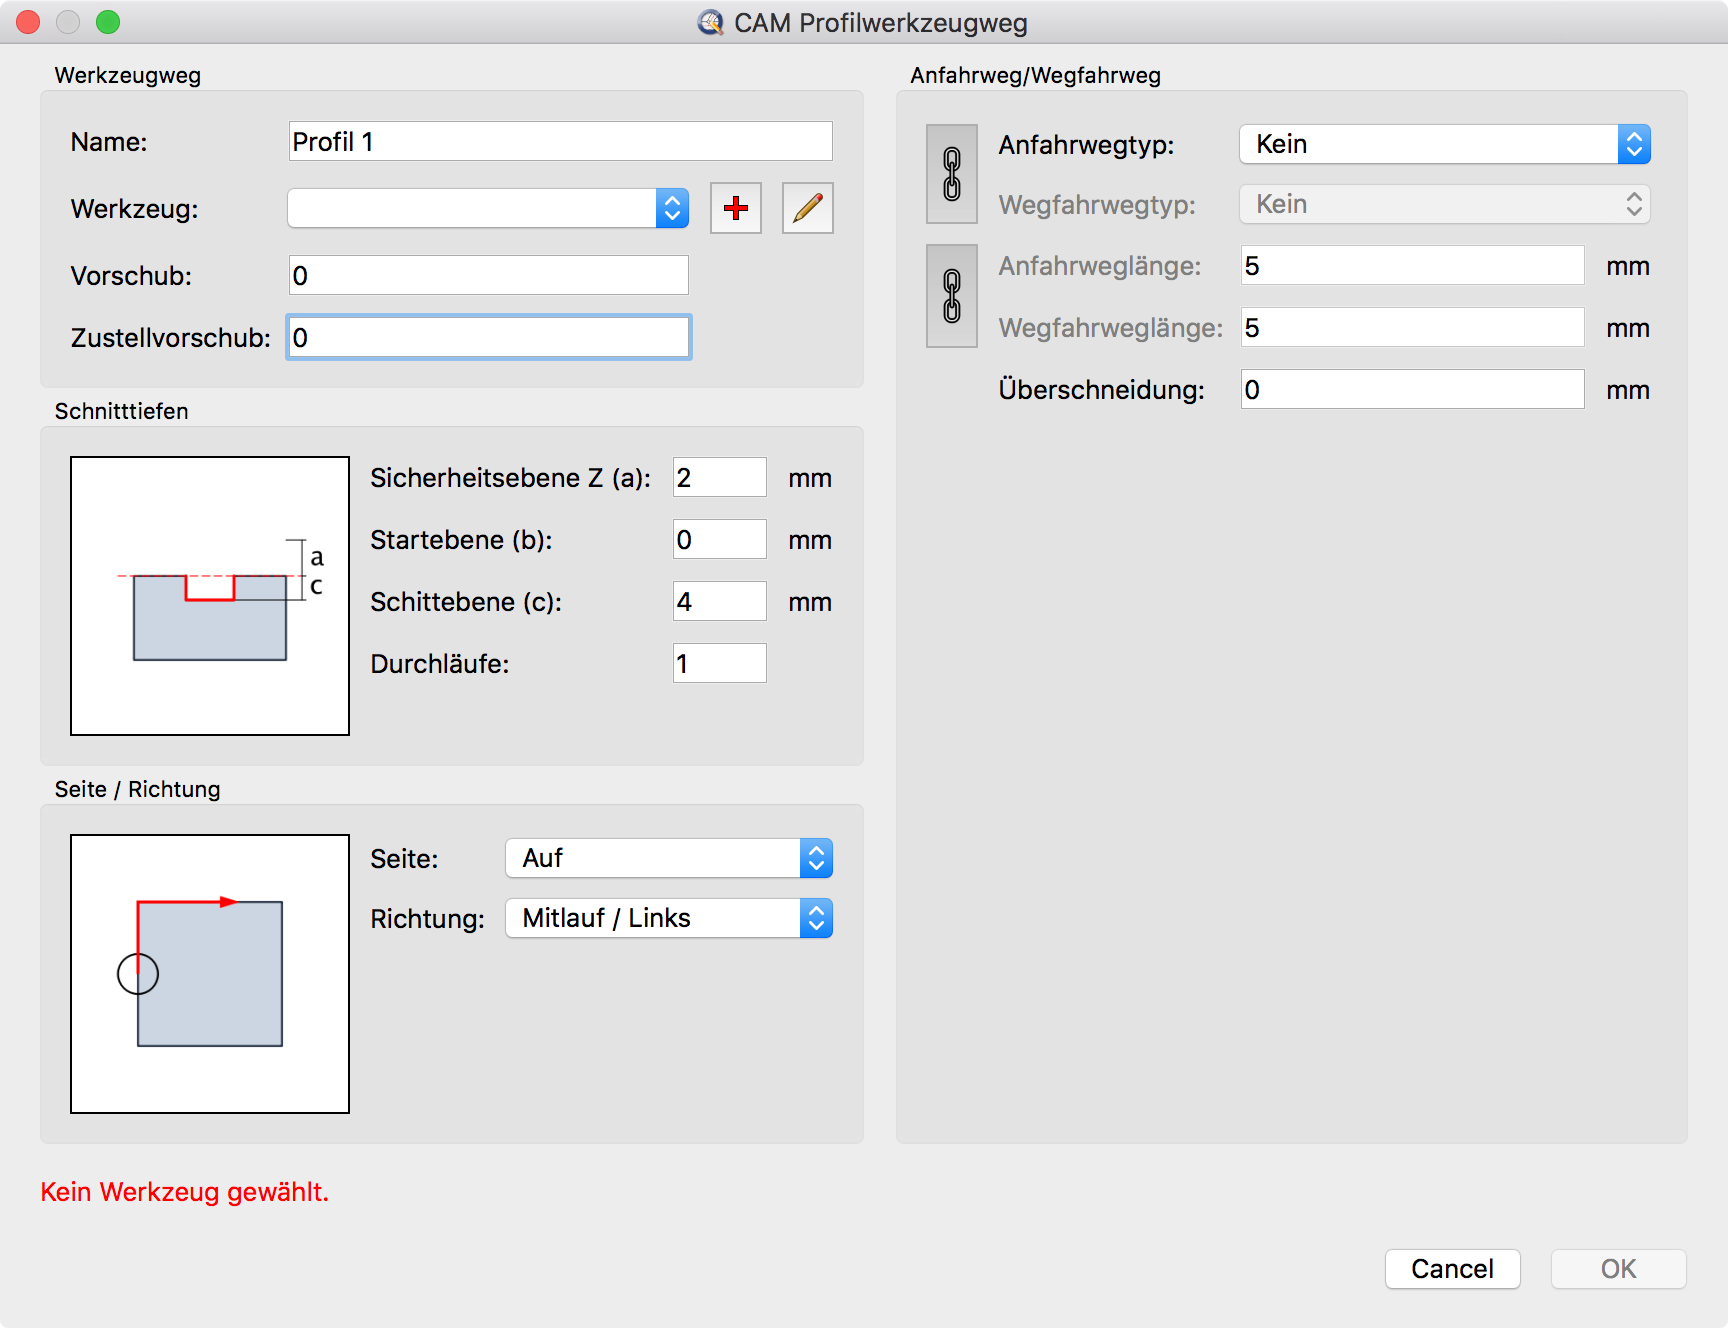Screen dimensions: 1728x1328
Task: Click the CAM icon in title bar
Action: (710, 22)
